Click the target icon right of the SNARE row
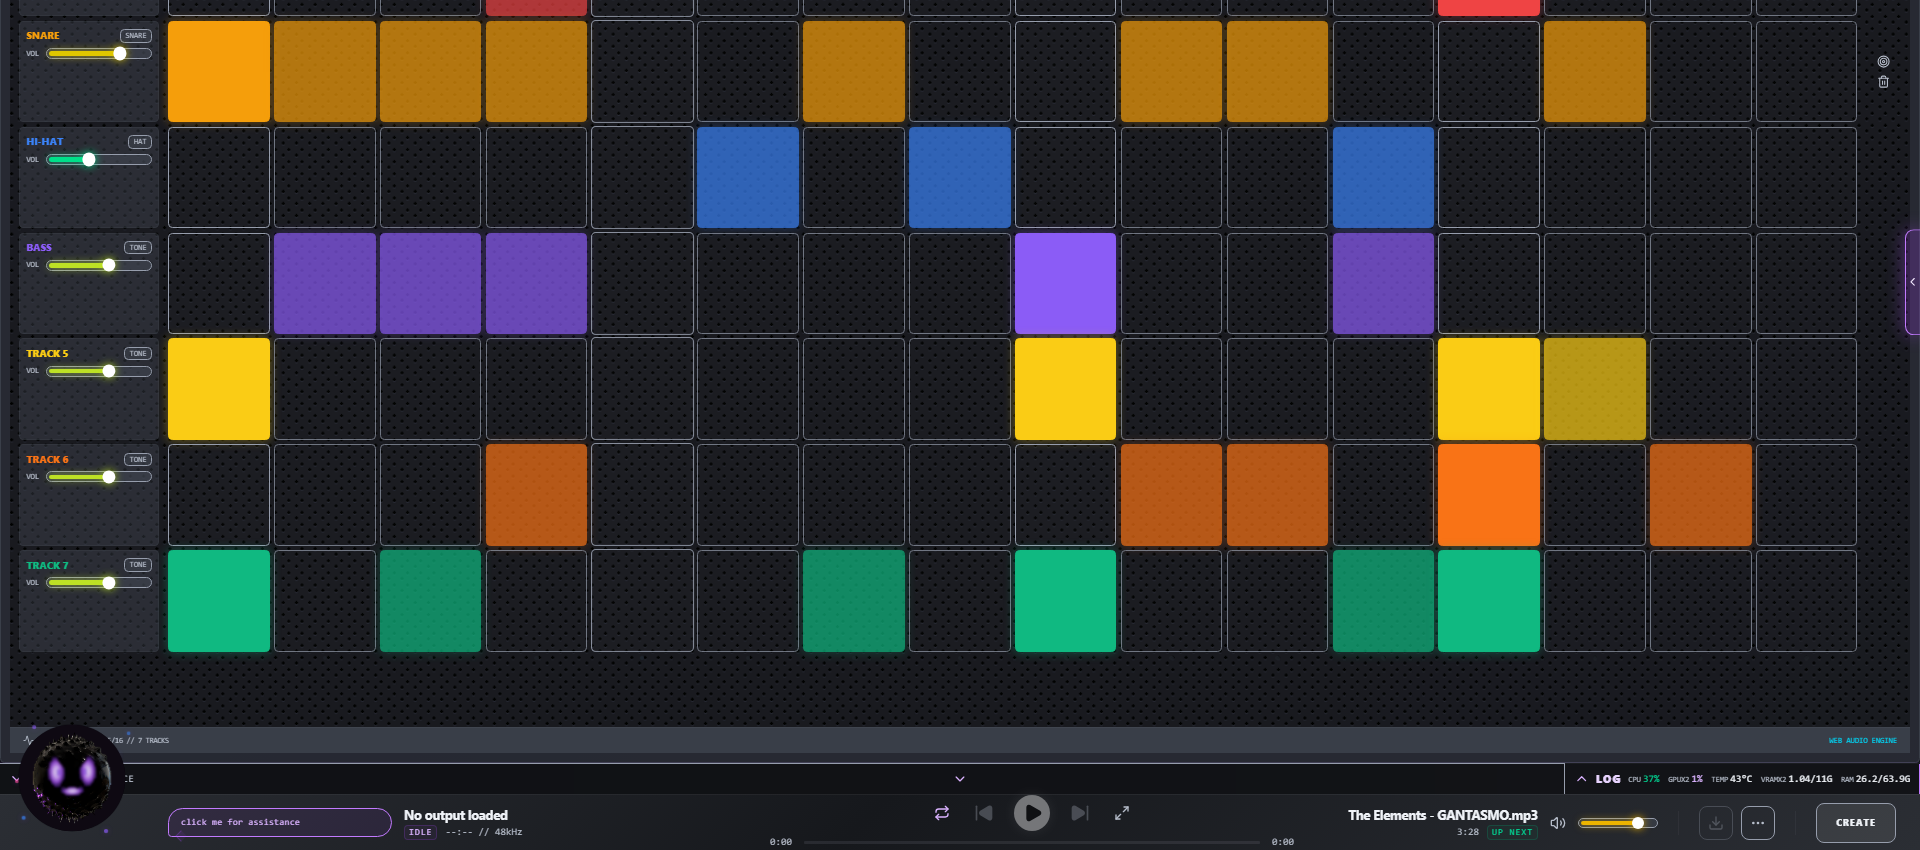The height and width of the screenshot is (850, 1920). 1883,62
